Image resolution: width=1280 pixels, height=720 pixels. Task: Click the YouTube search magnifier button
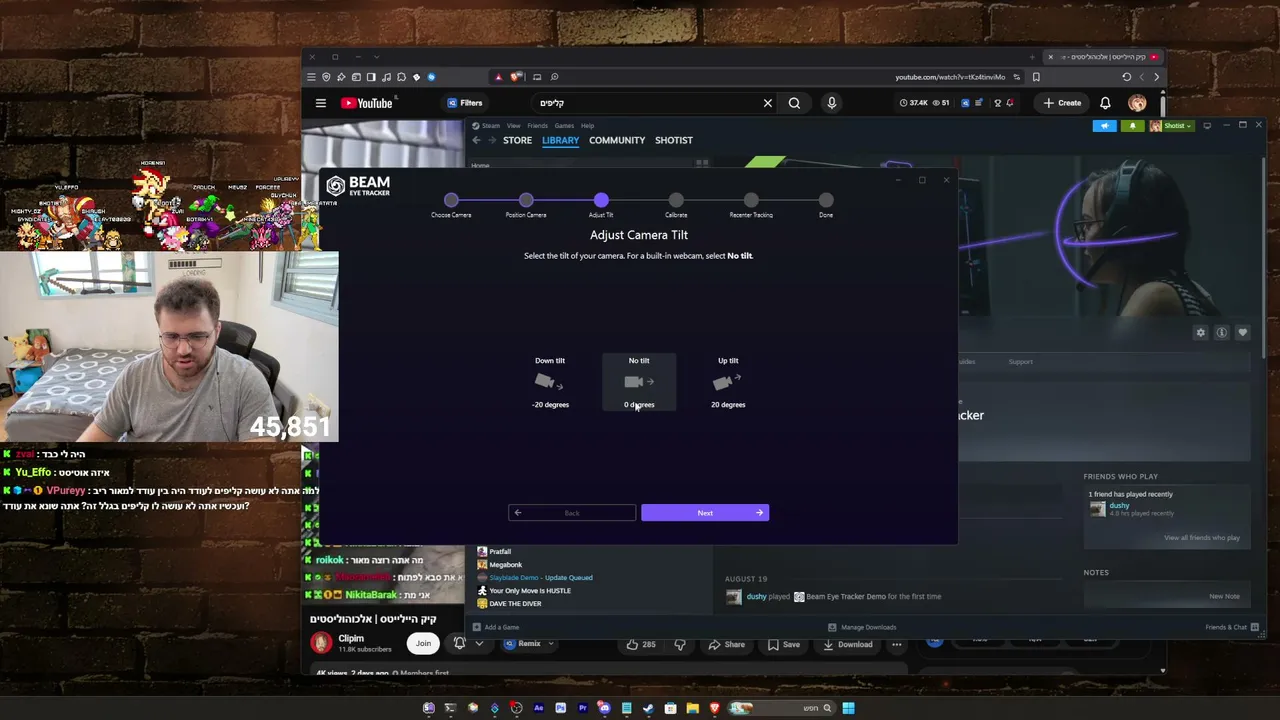pyautogui.click(x=794, y=103)
